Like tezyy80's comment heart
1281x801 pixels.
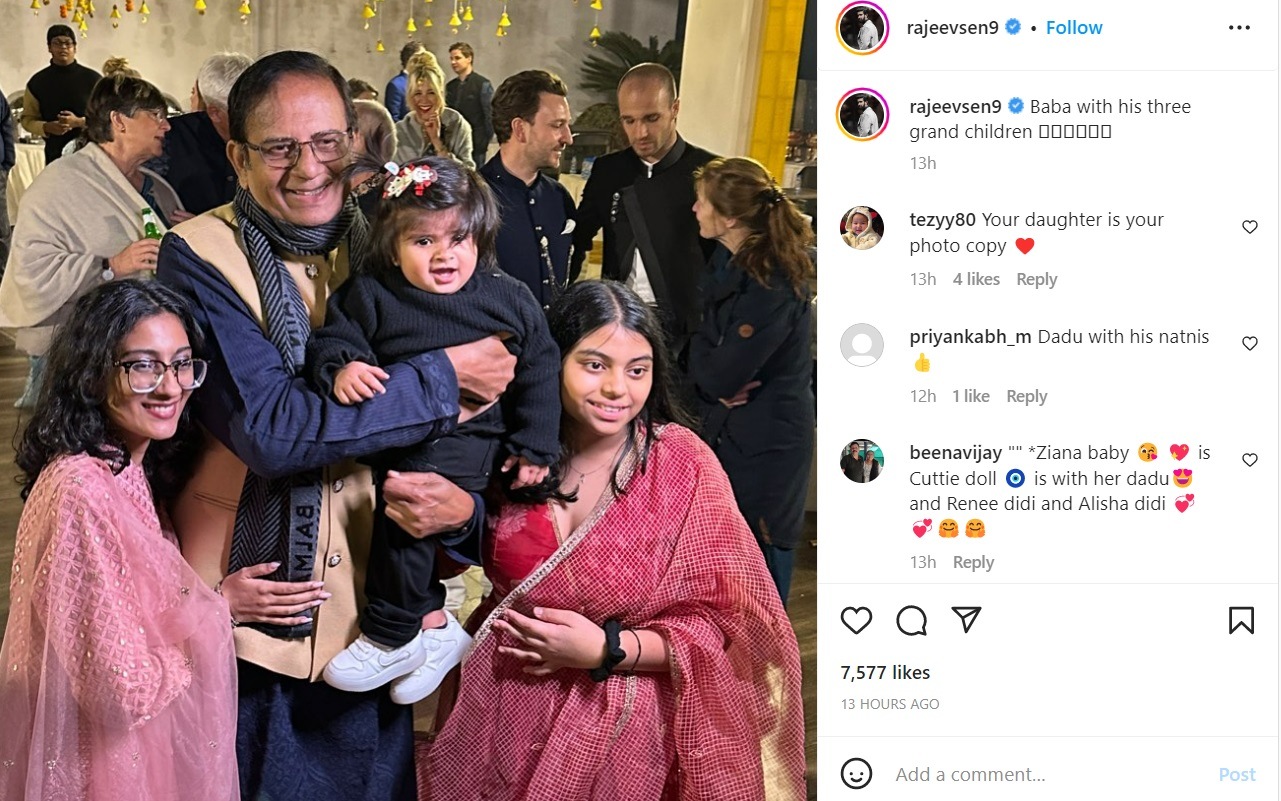point(1249,227)
